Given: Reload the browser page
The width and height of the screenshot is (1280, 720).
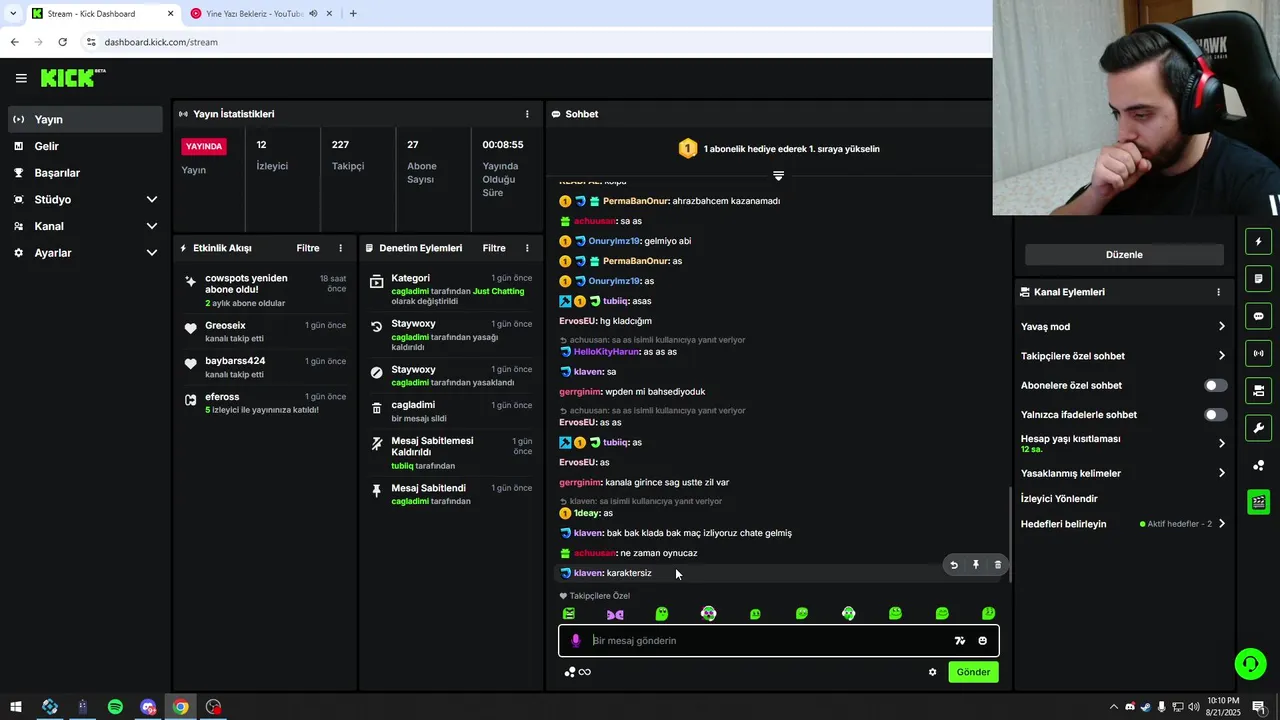Looking at the screenshot, I should pyautogui.click(x=62, y=42).
